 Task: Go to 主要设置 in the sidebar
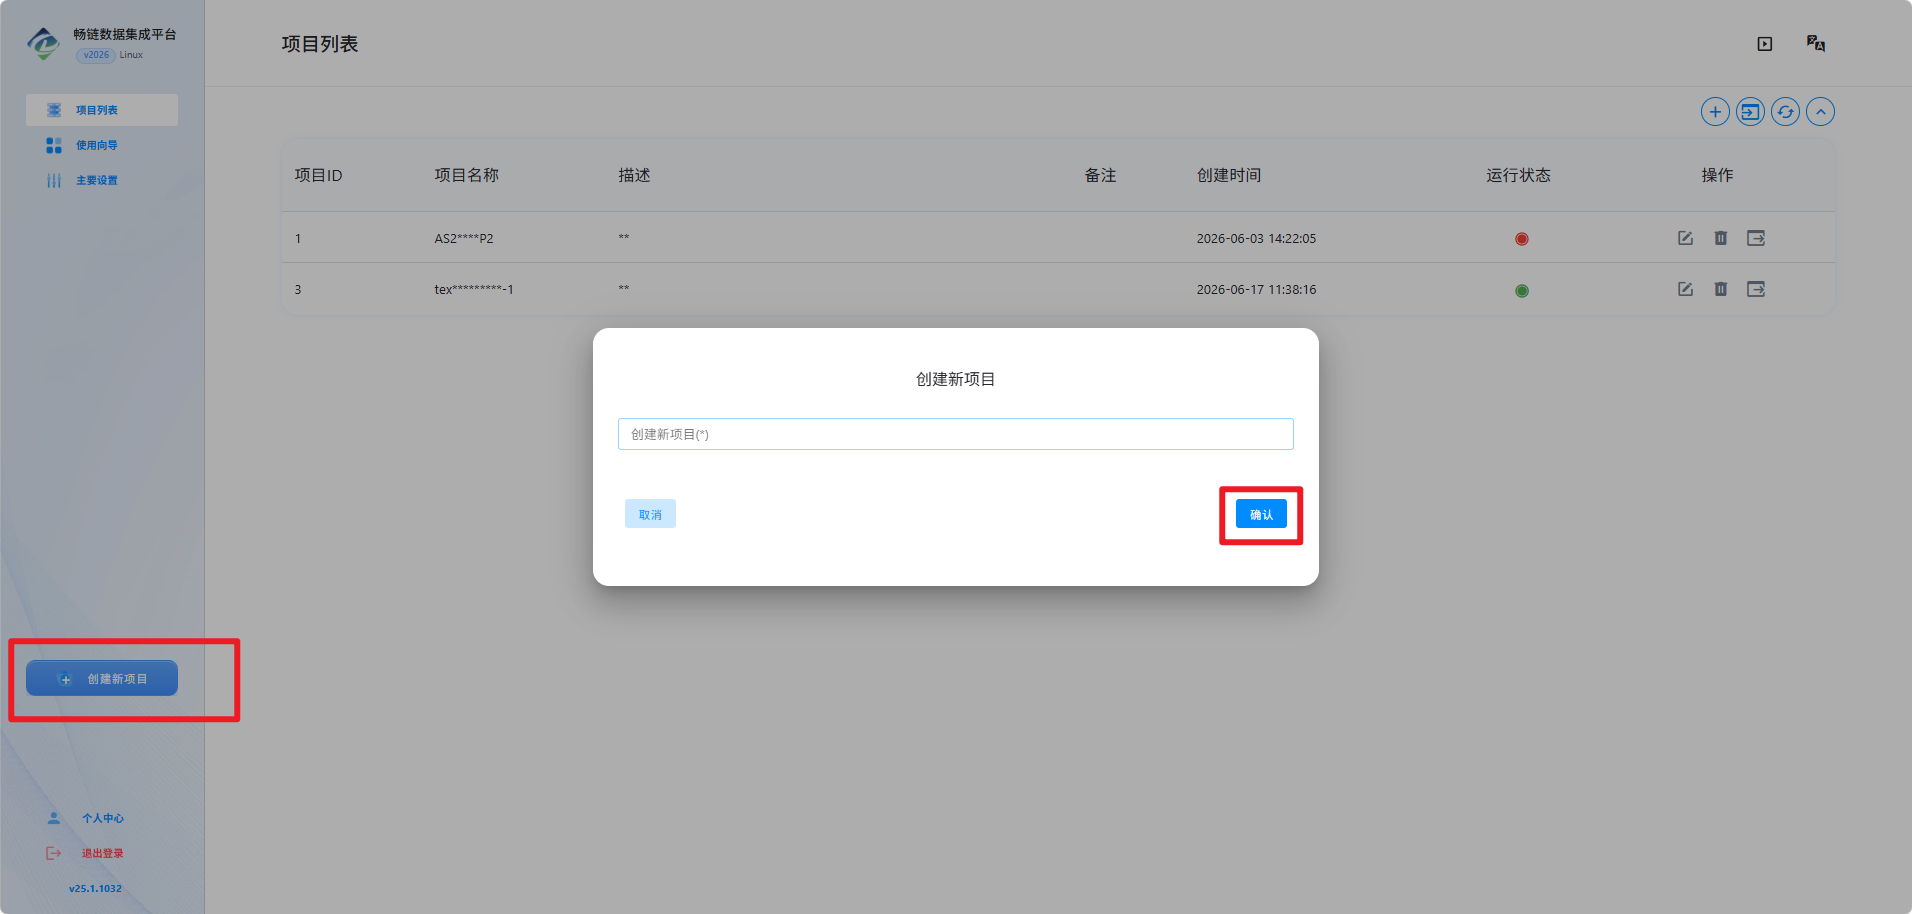(96, 180)
